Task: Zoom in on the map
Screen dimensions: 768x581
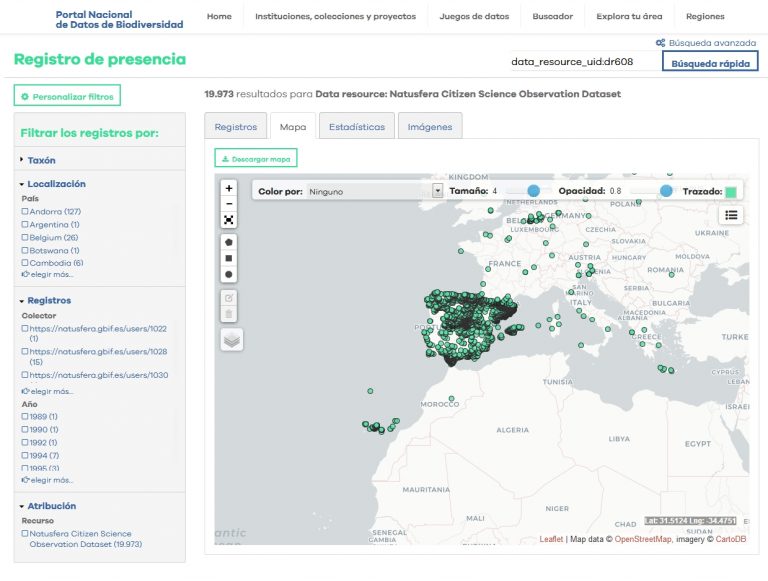Action: (x=229, y=188)
